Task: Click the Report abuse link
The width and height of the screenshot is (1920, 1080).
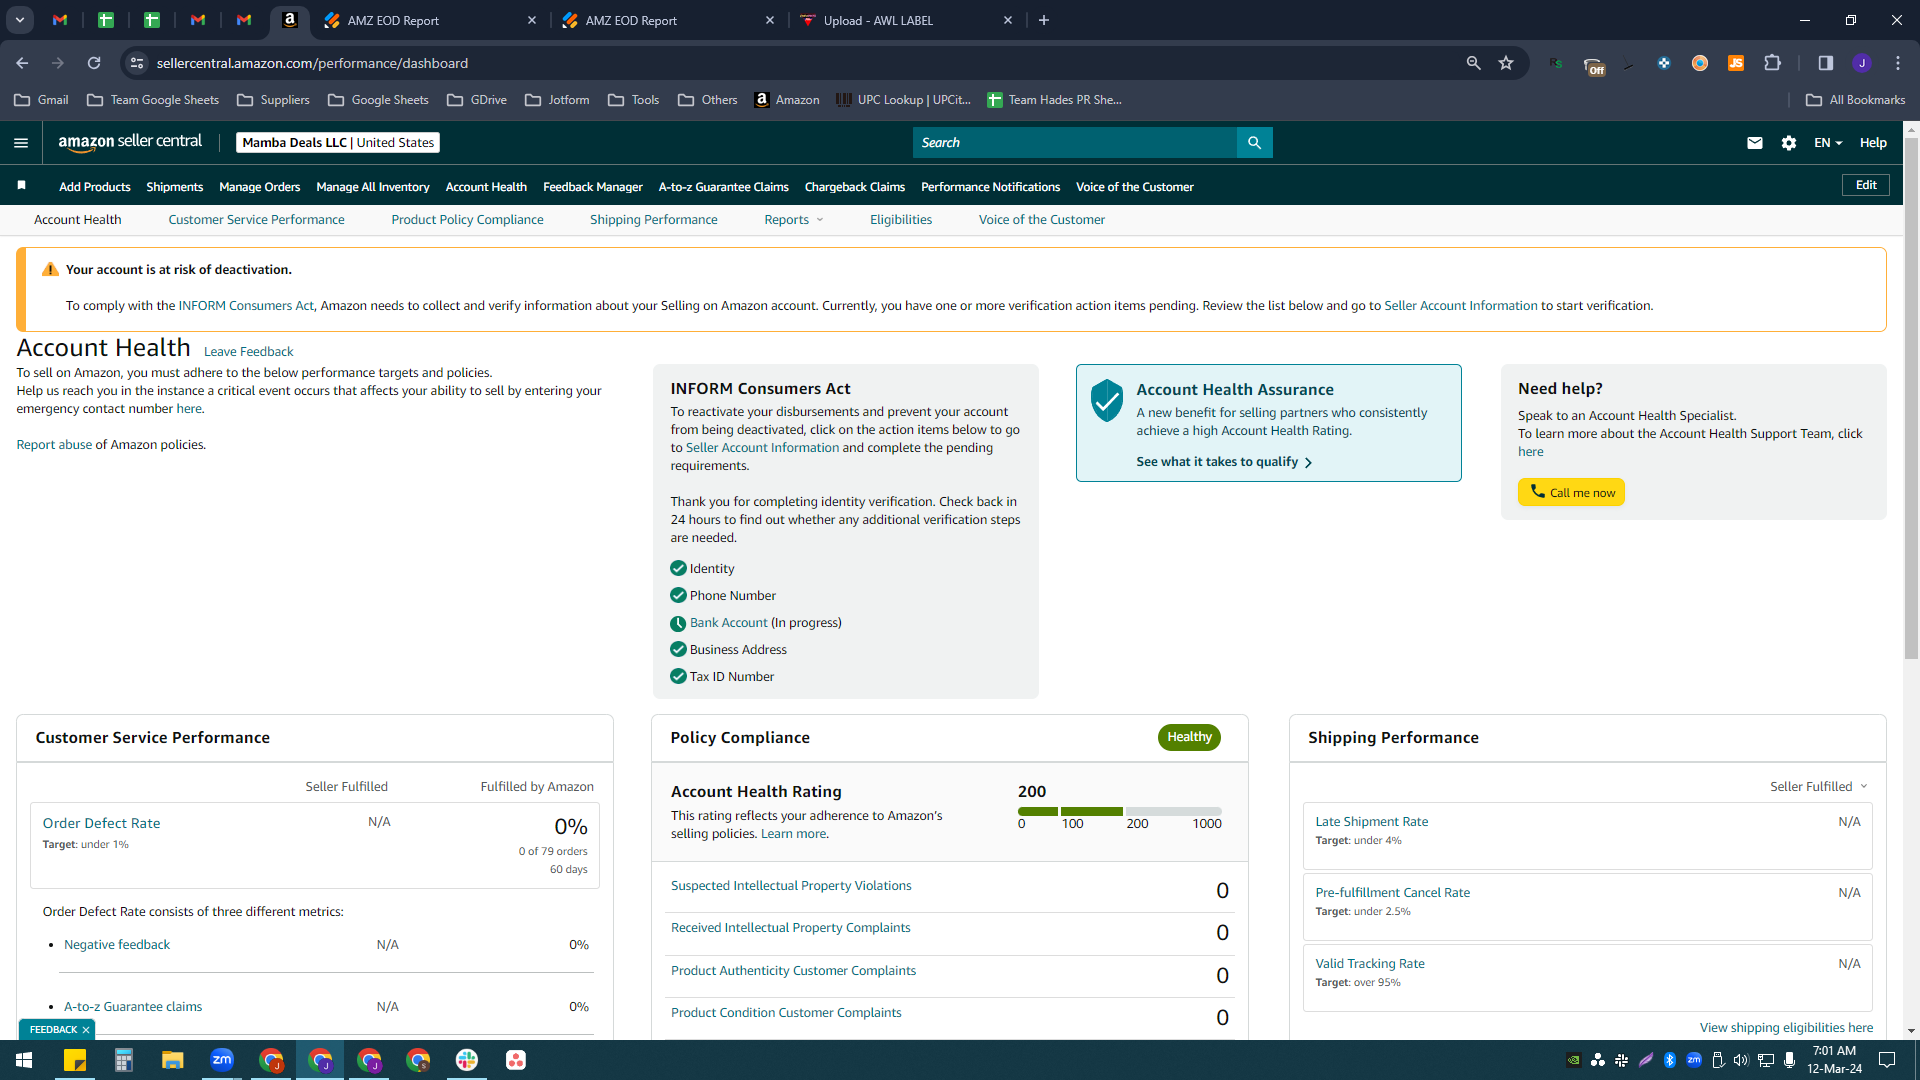Action: 54,445
